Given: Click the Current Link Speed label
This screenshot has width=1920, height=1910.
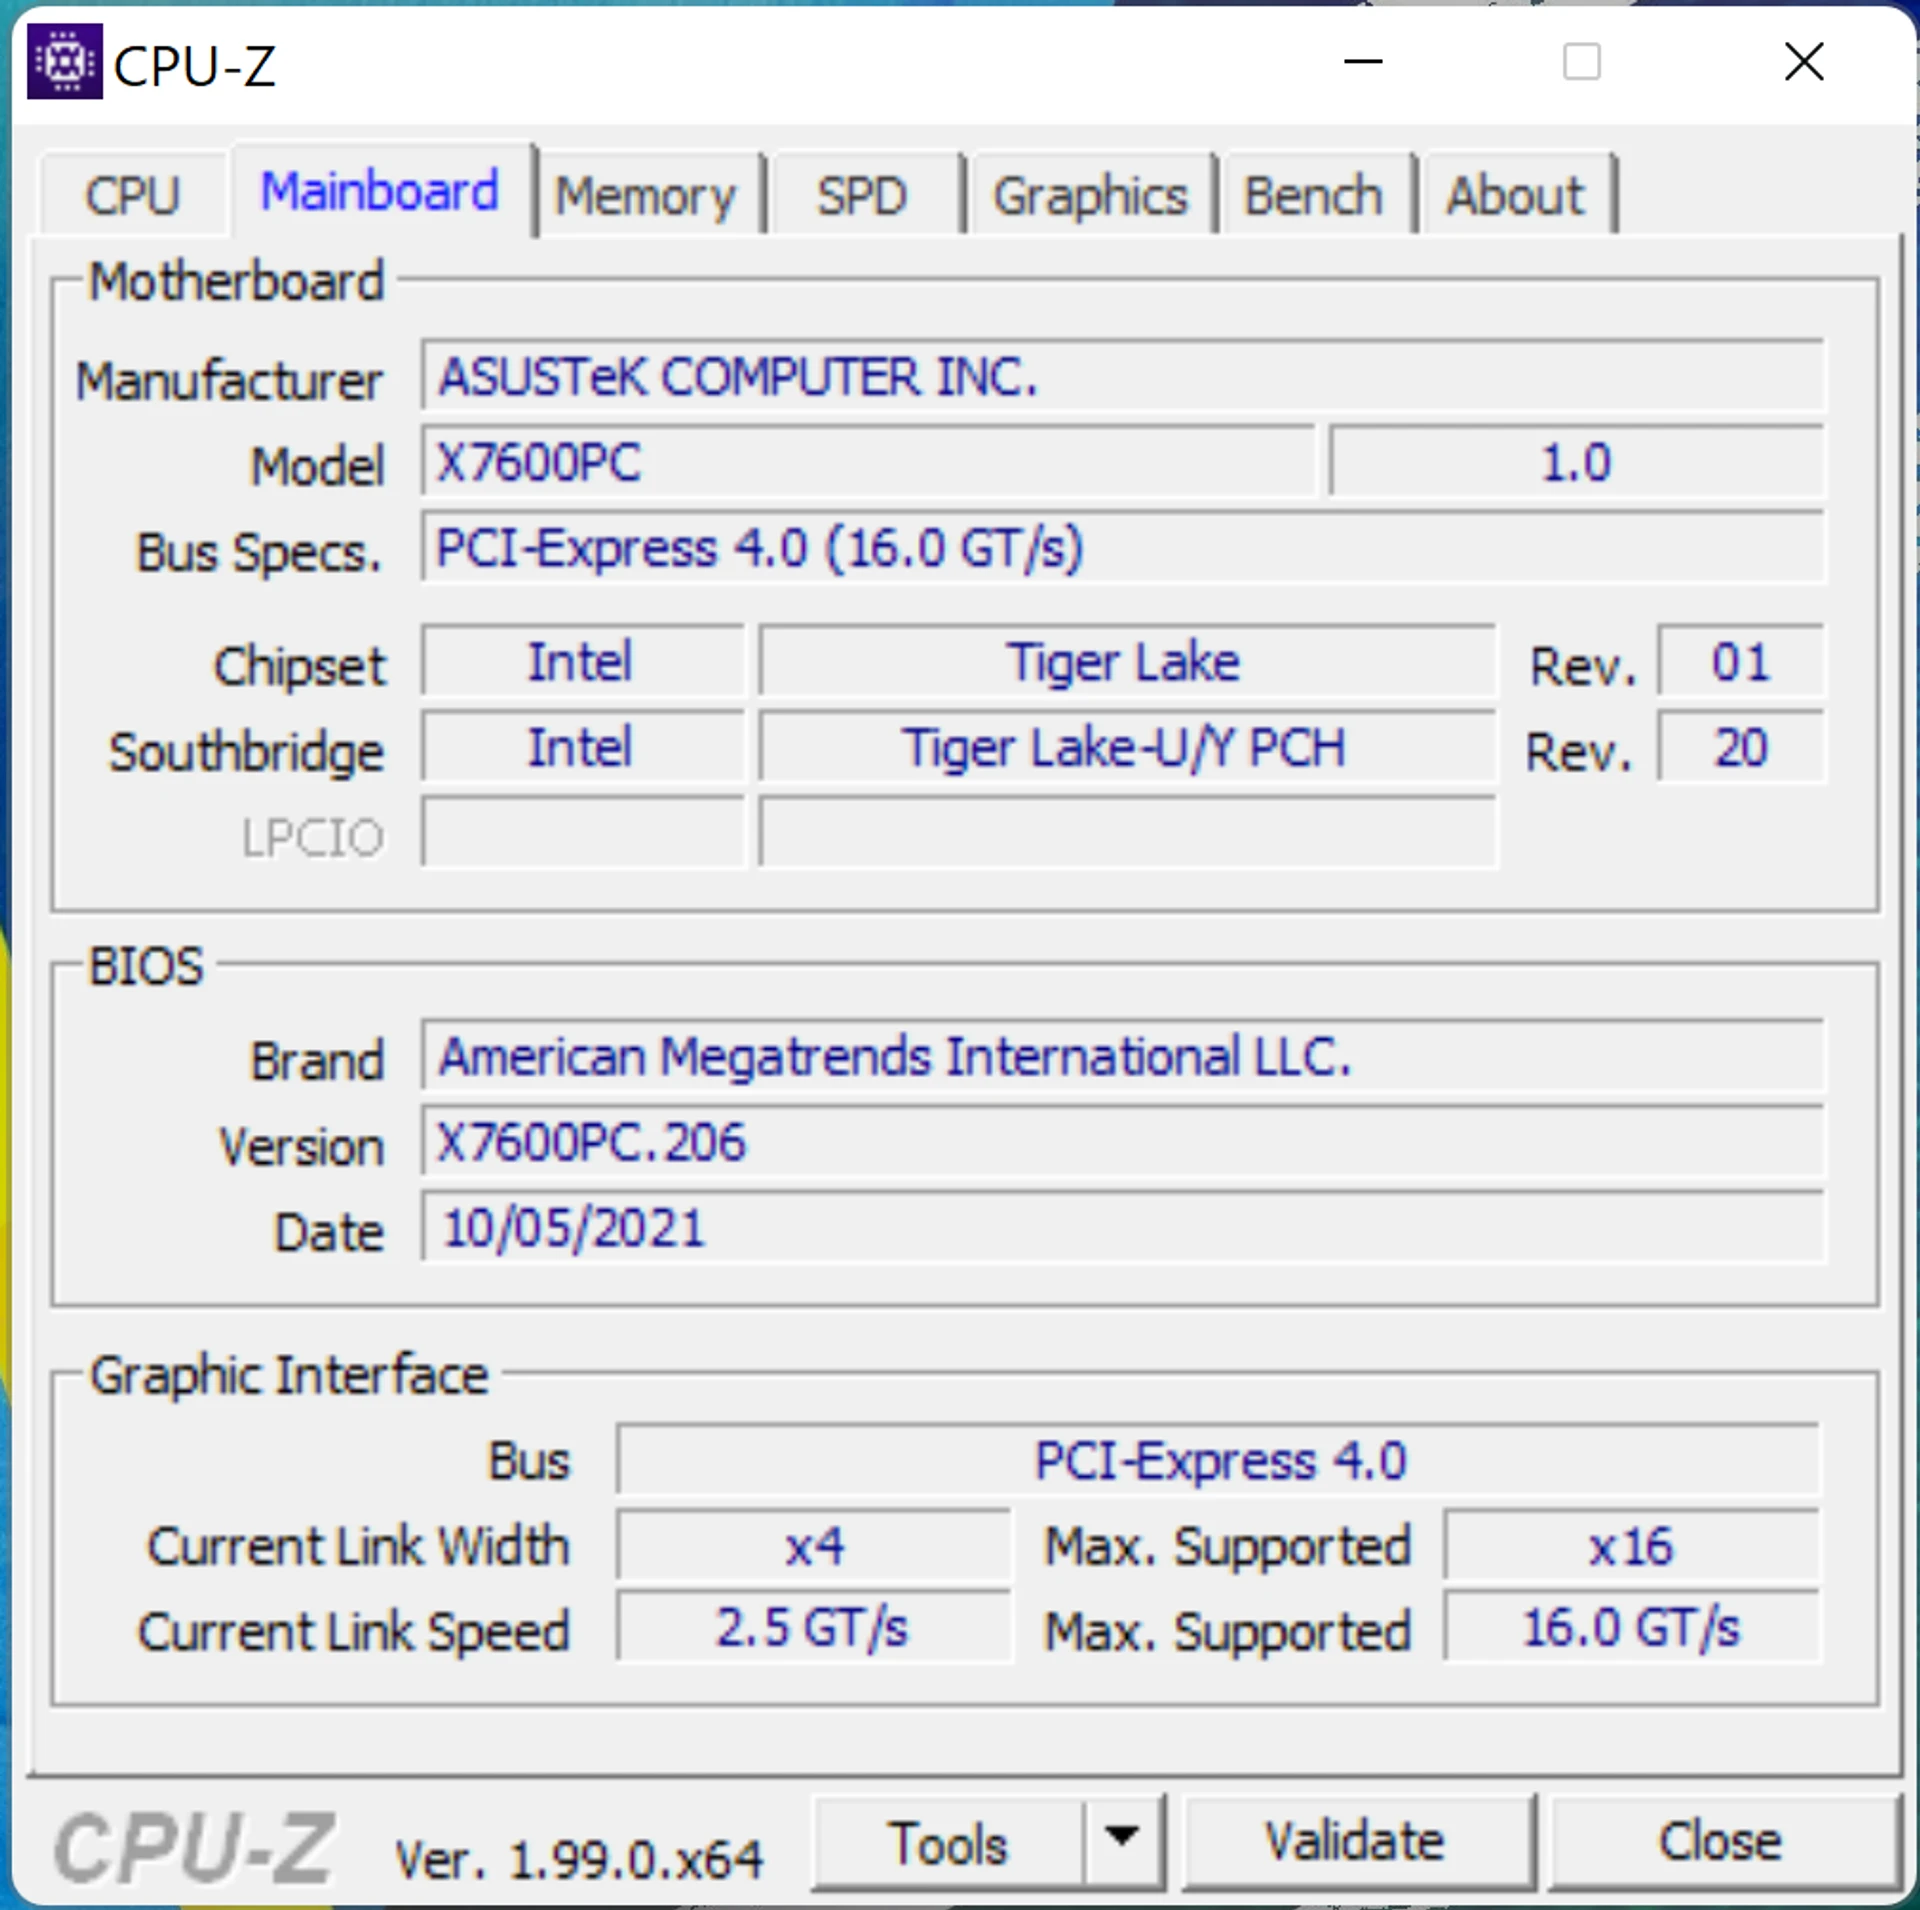Looking at the screenshot, I should coord(353,1632).
